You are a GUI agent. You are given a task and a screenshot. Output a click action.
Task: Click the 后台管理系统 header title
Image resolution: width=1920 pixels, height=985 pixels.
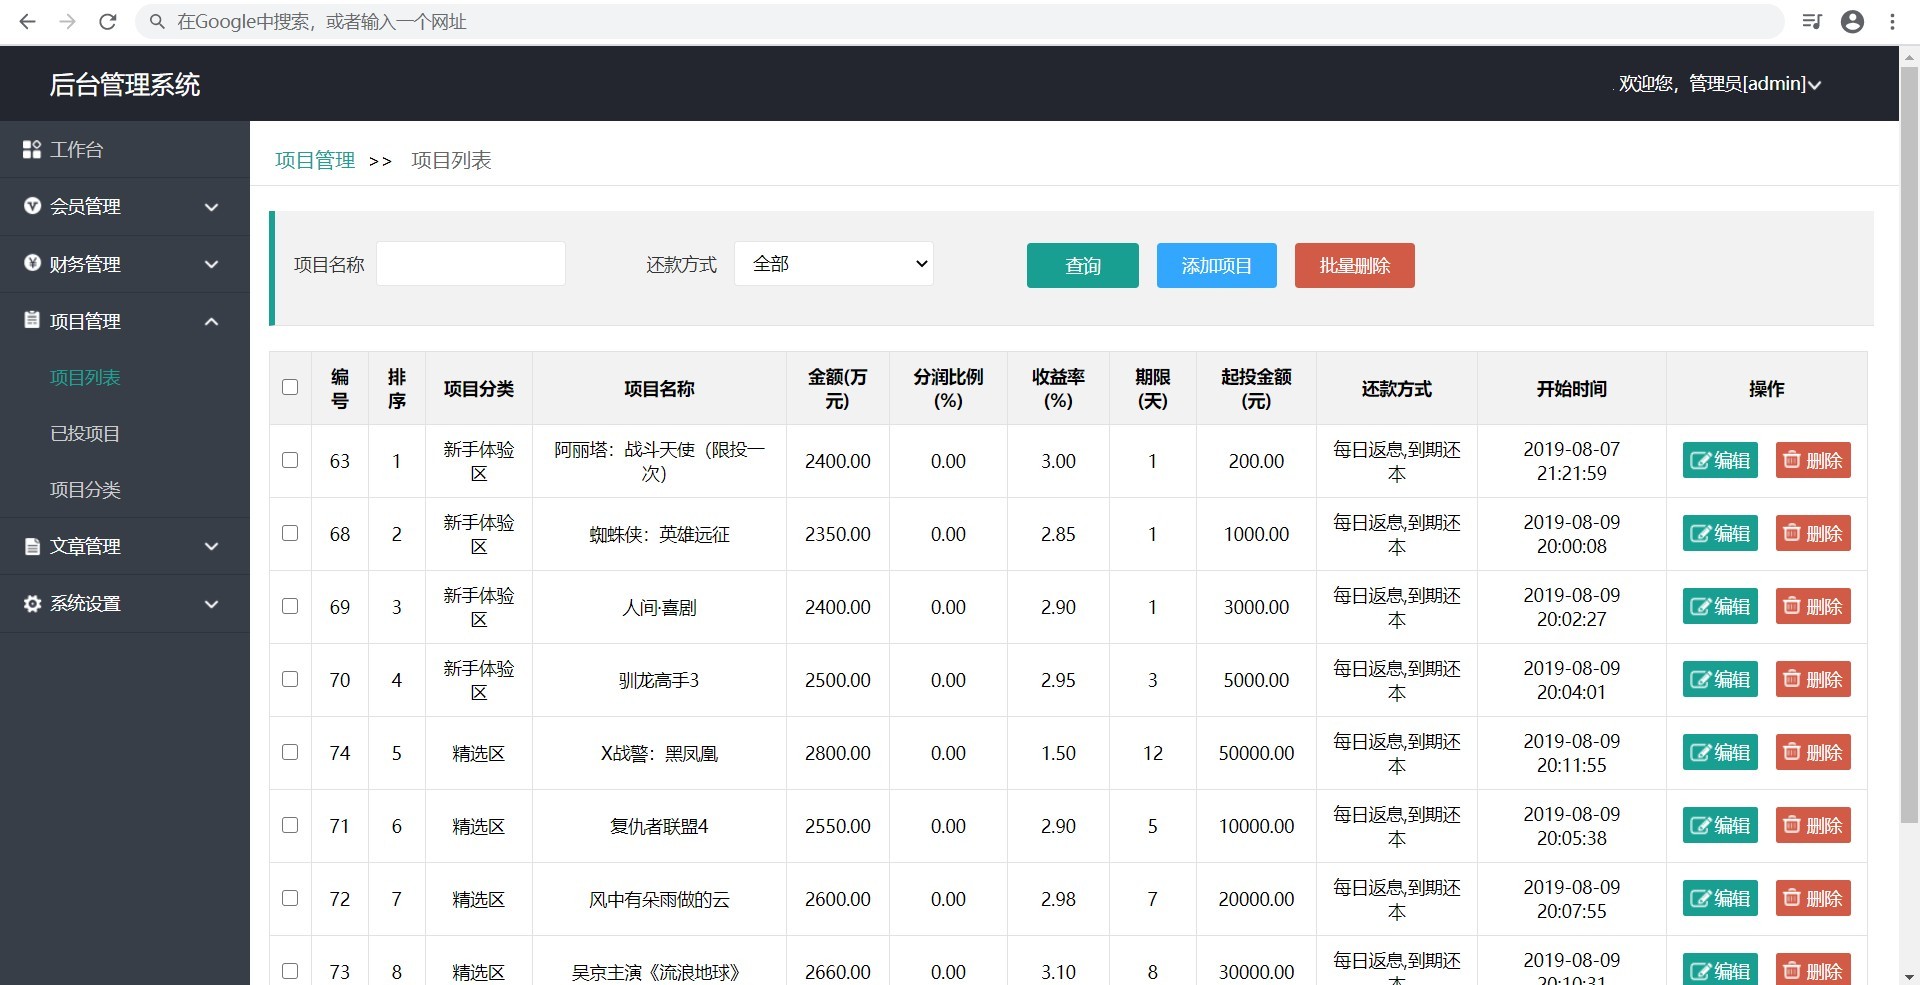point(125,85)
